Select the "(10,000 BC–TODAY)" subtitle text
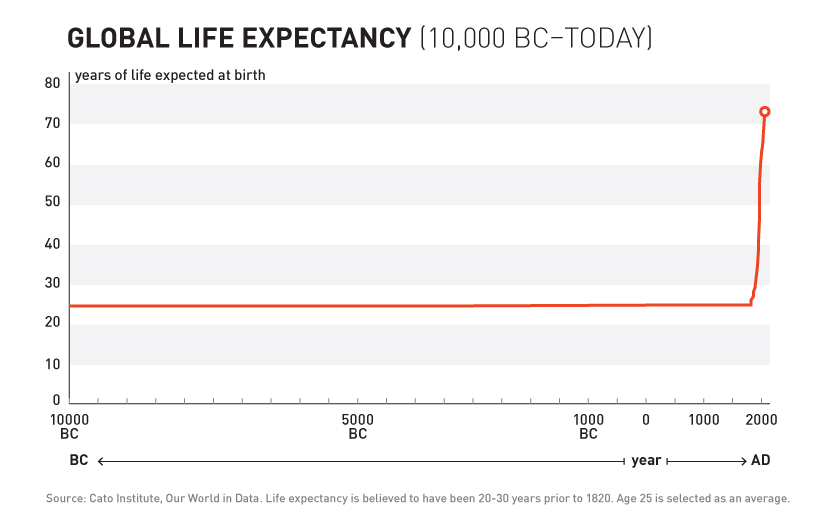Screen dimensions: 820x519 (536, 39)
